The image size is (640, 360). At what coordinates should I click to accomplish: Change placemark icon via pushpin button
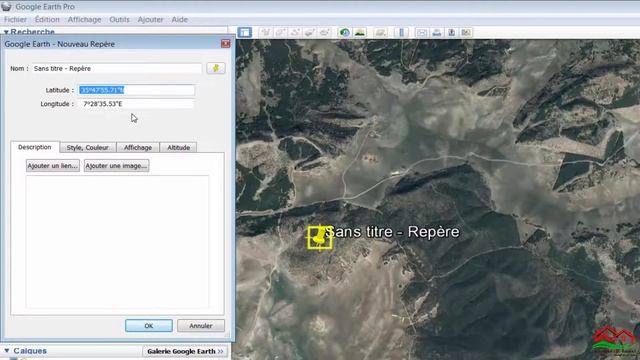[x=216, y=68]
